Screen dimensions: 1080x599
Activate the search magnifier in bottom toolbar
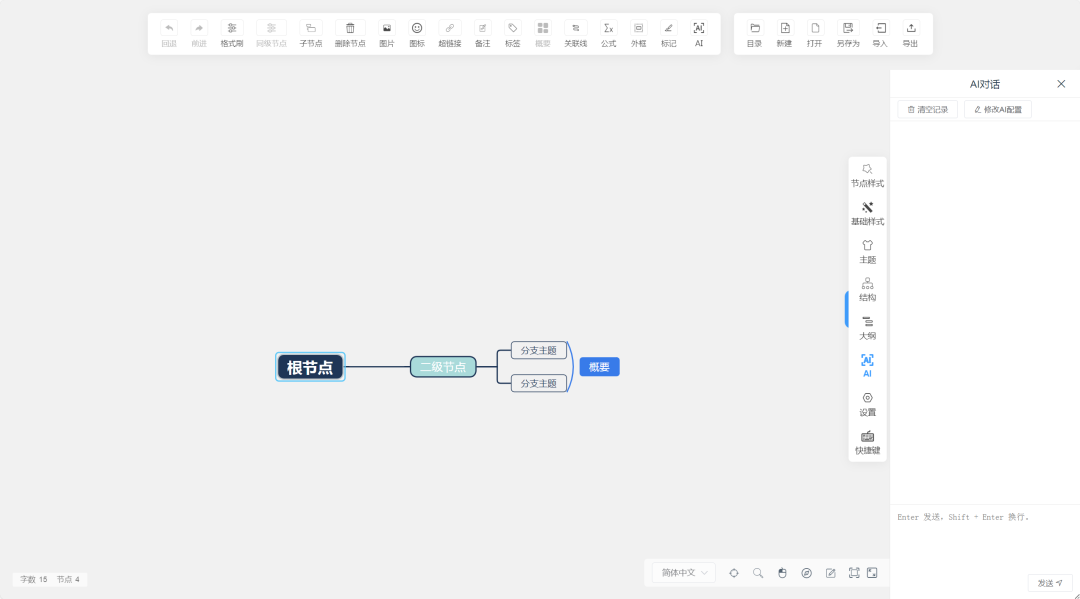(757, 572)
